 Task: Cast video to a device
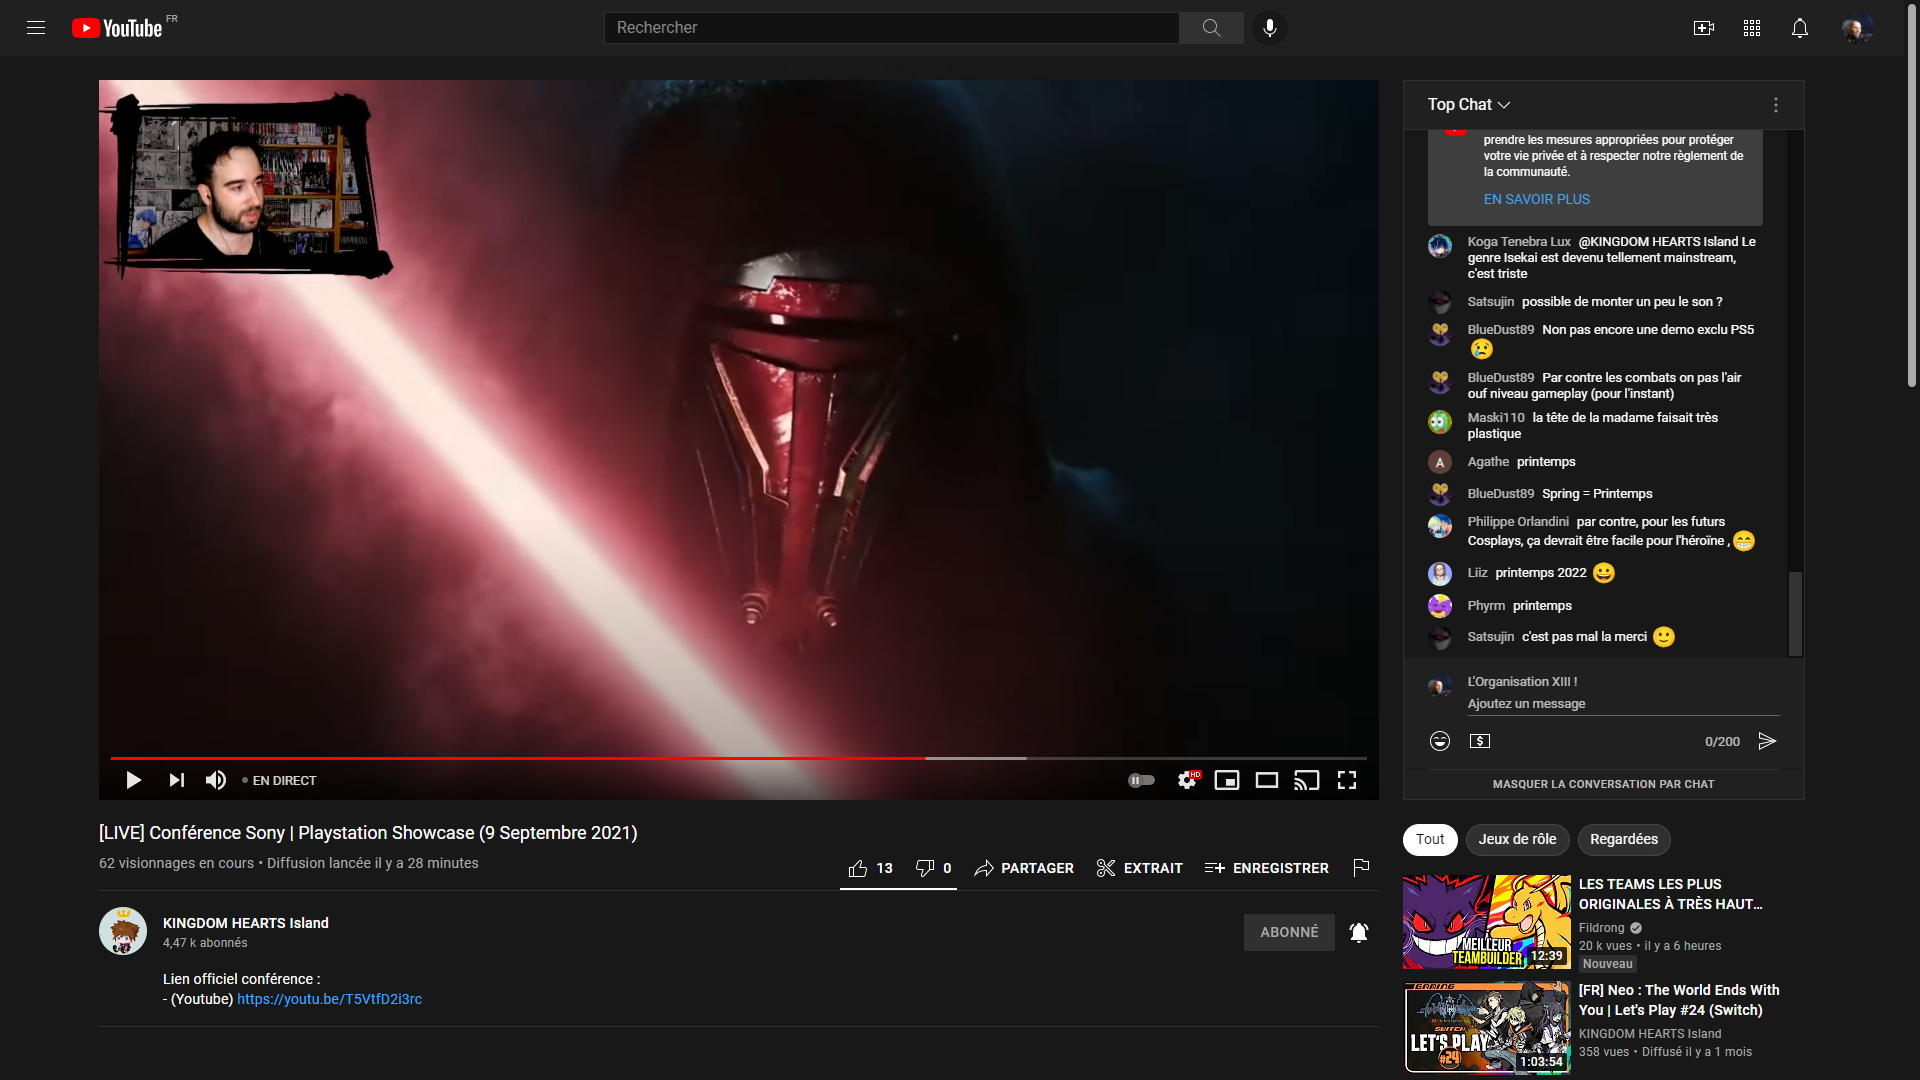(1307, 780)
